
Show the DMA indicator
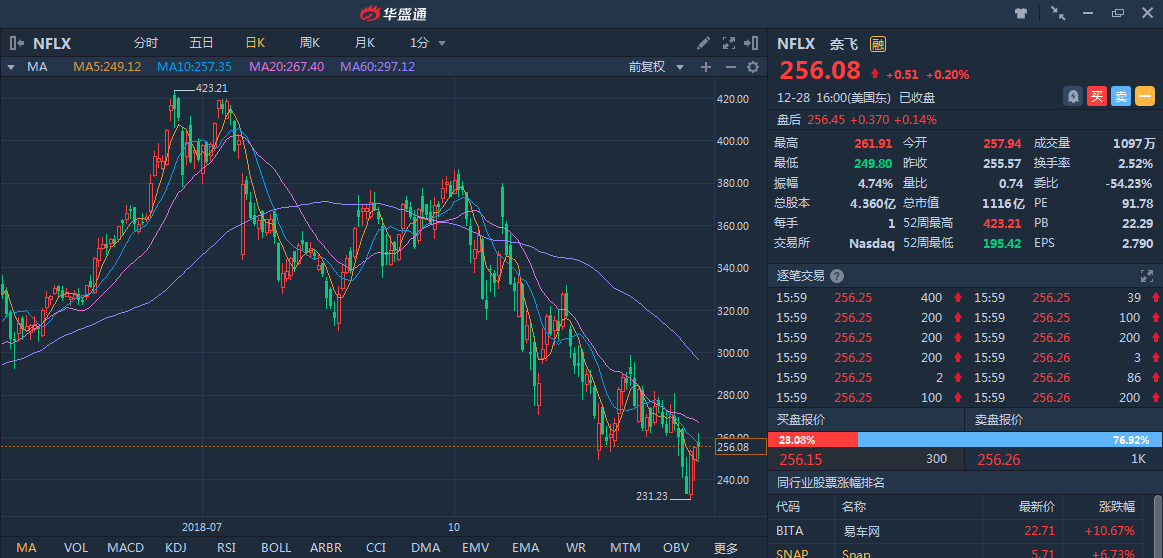coord(426,548)
